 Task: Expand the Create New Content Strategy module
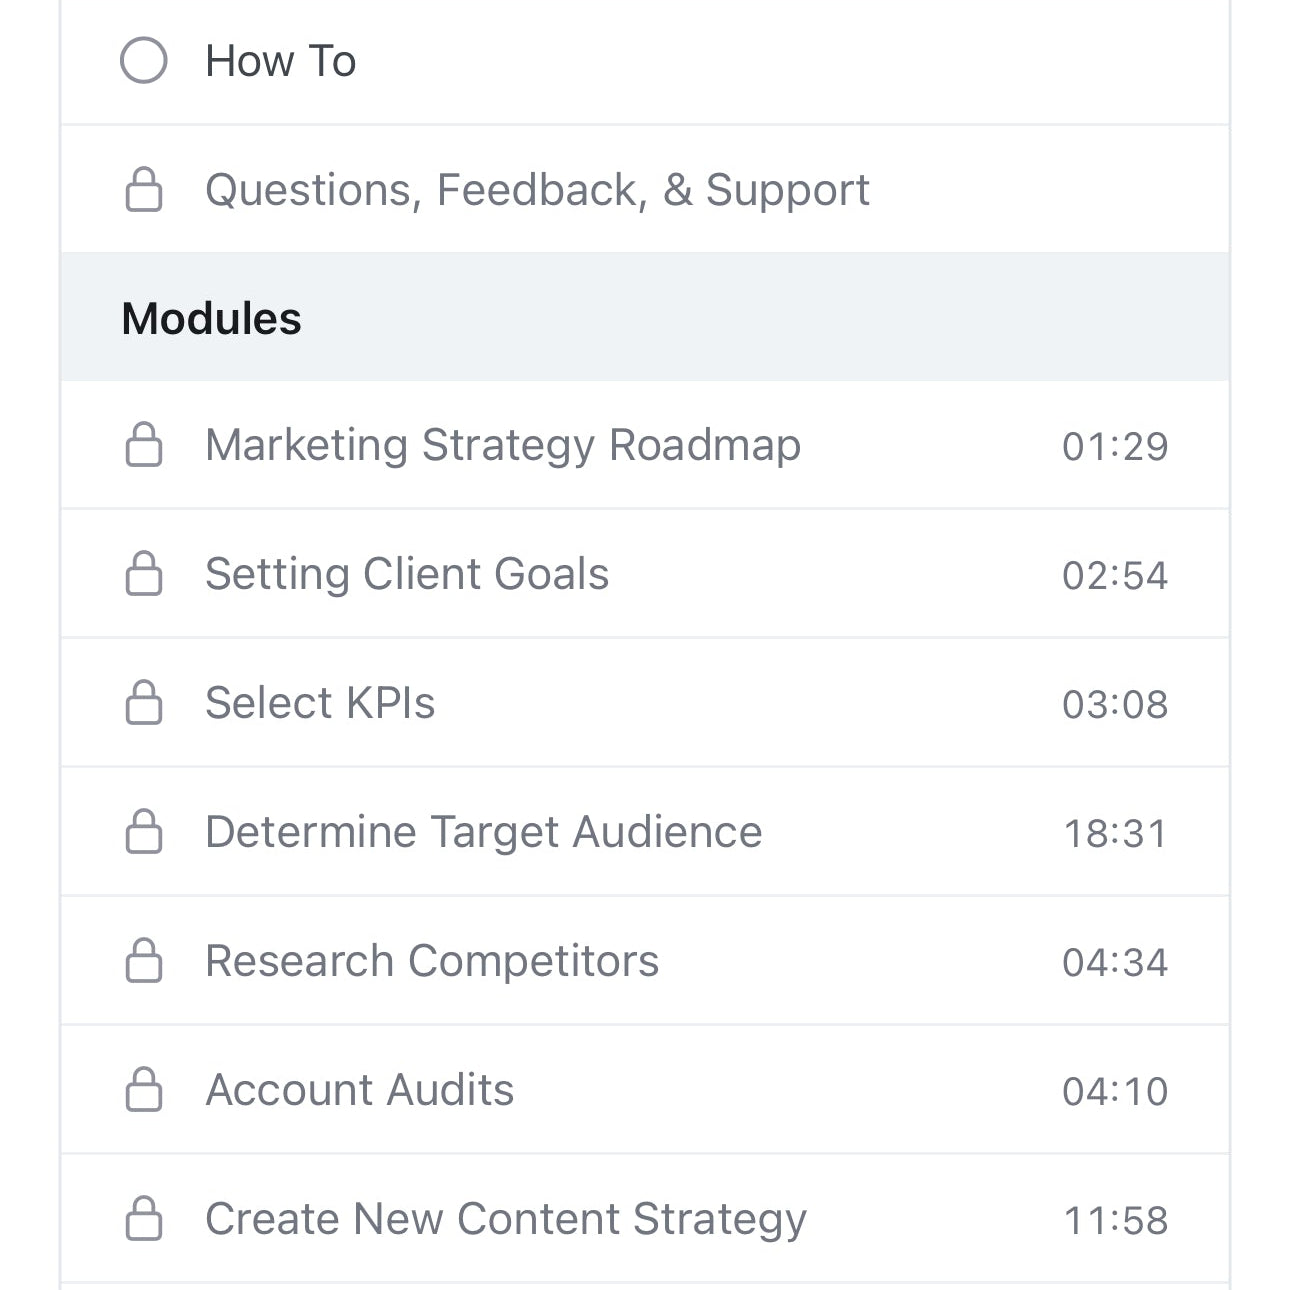pos(504,1219)
